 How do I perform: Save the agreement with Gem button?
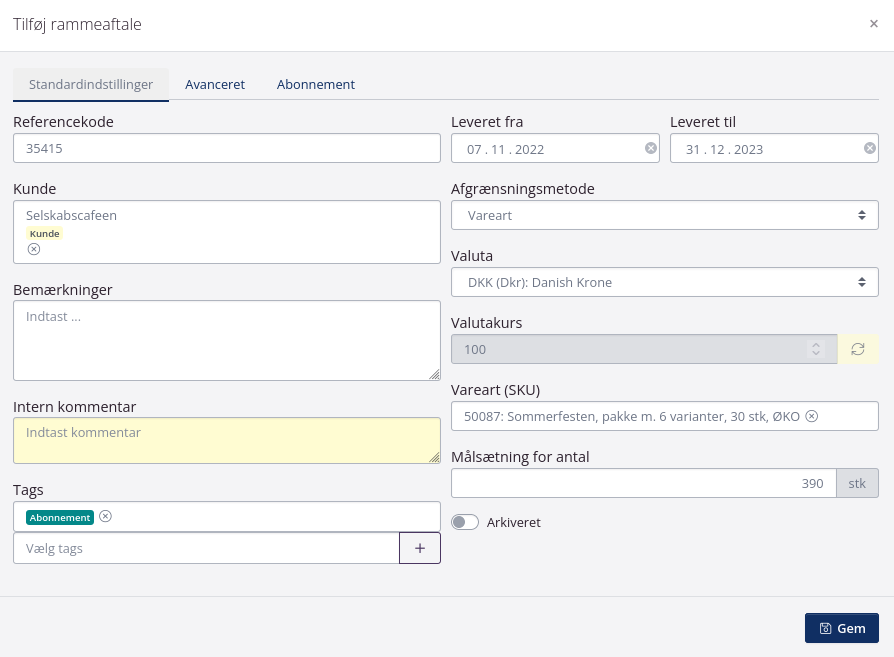point(841,628)
